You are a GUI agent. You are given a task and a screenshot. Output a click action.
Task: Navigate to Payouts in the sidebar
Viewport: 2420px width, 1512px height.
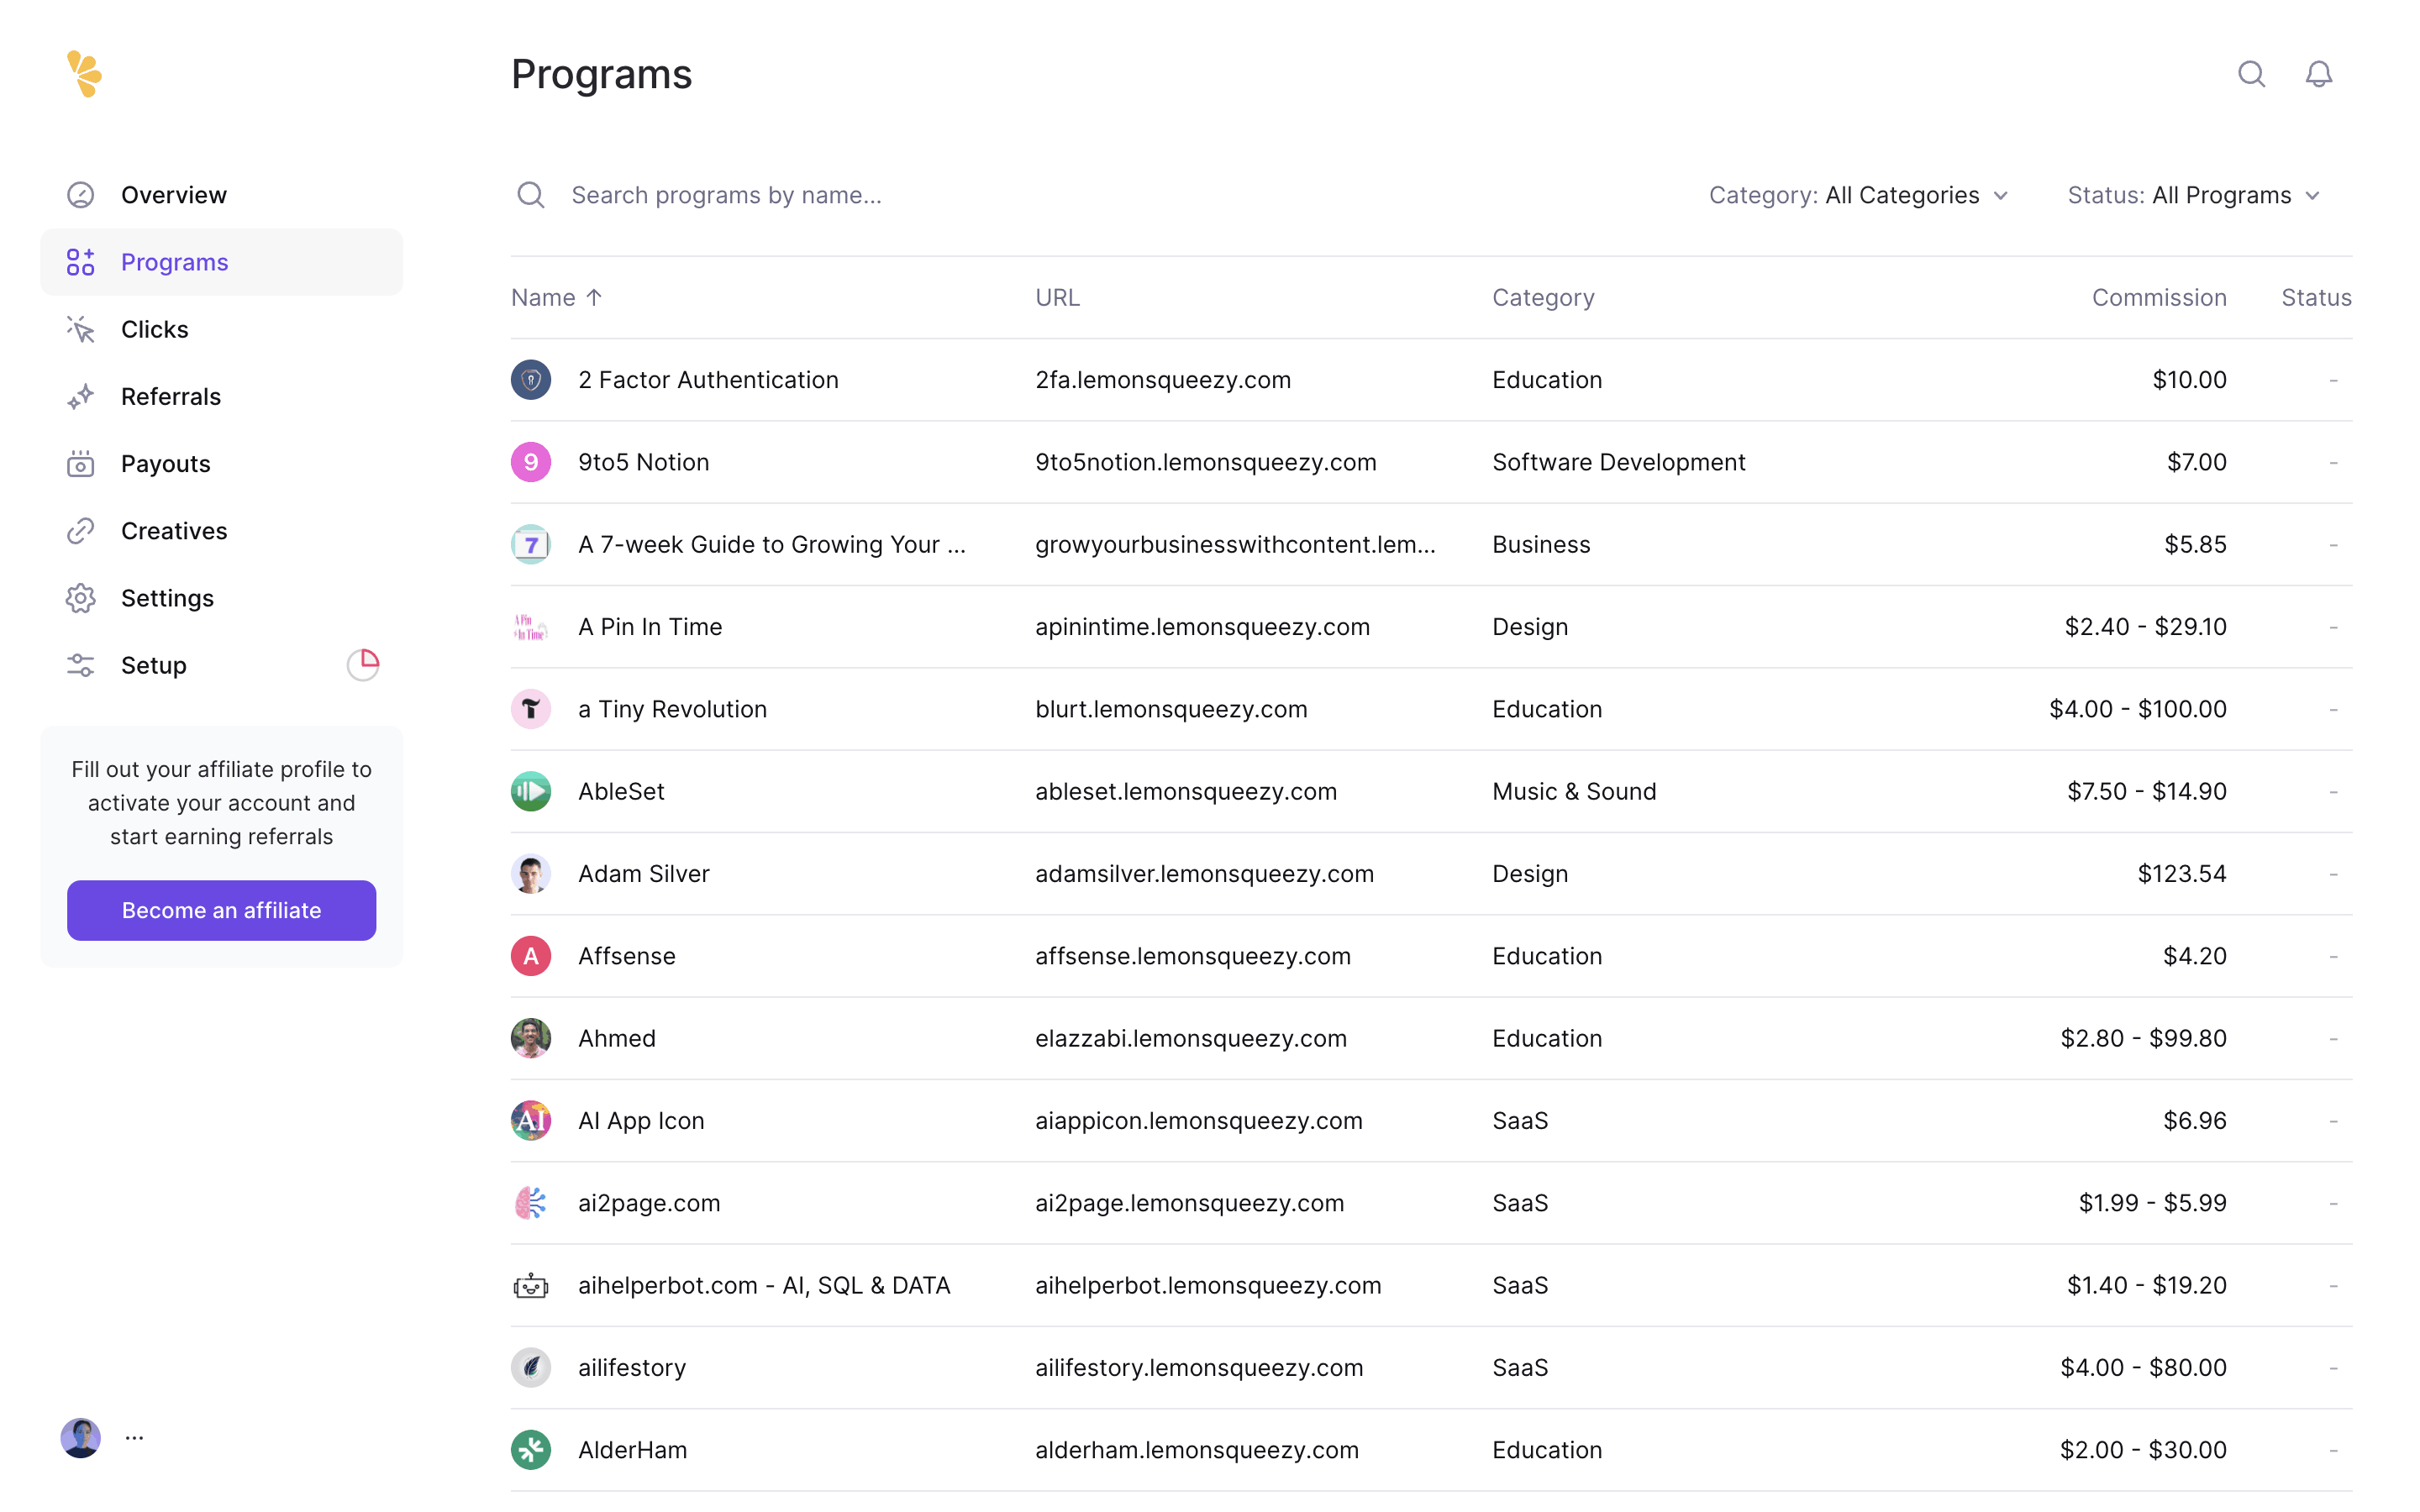click(165, 464)
